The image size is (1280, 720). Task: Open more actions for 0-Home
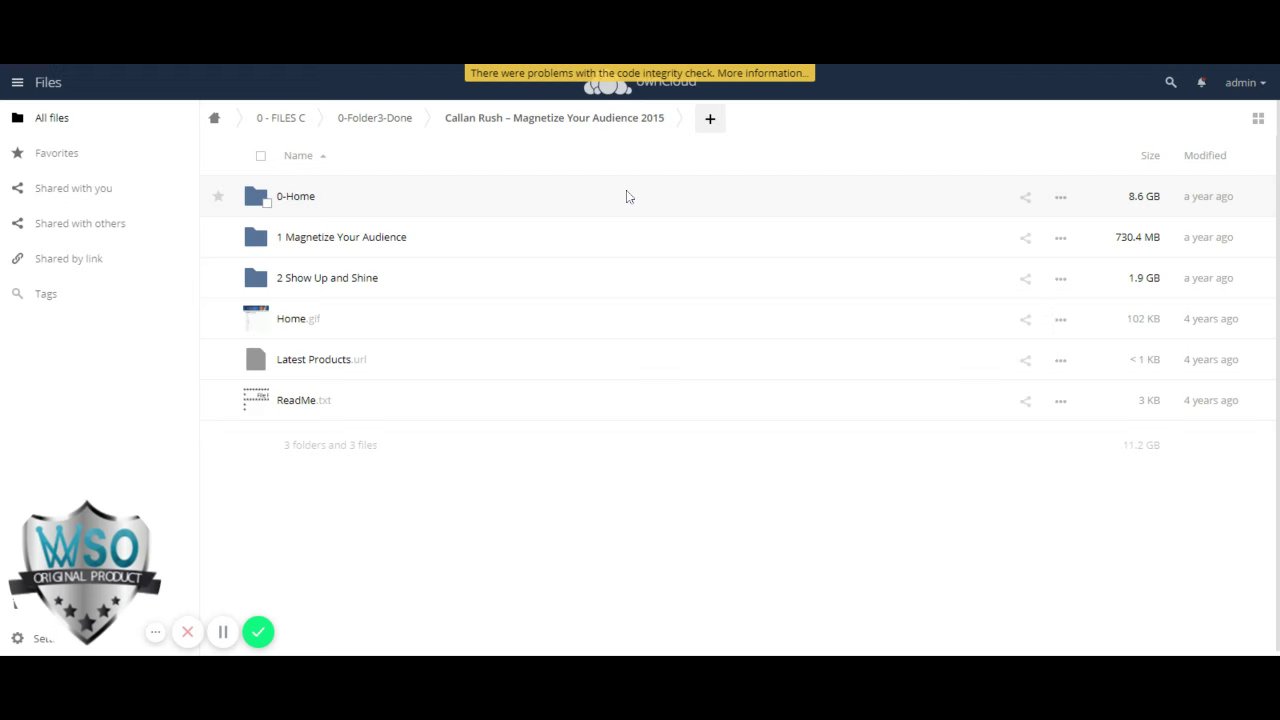(1061, 197)
